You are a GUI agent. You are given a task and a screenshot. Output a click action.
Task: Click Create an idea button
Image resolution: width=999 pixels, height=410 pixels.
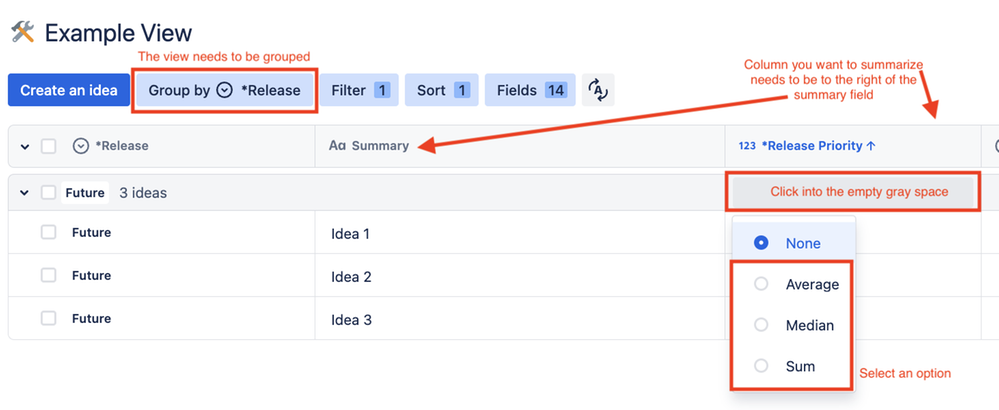69,90
